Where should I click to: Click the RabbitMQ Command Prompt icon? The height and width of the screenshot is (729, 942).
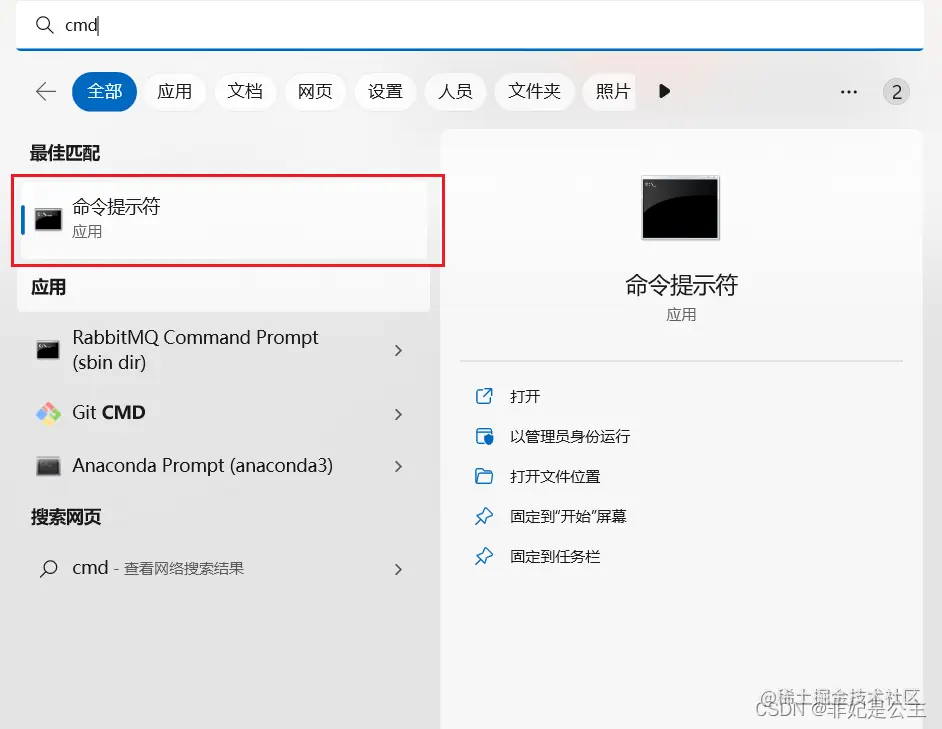coord(48,350)
